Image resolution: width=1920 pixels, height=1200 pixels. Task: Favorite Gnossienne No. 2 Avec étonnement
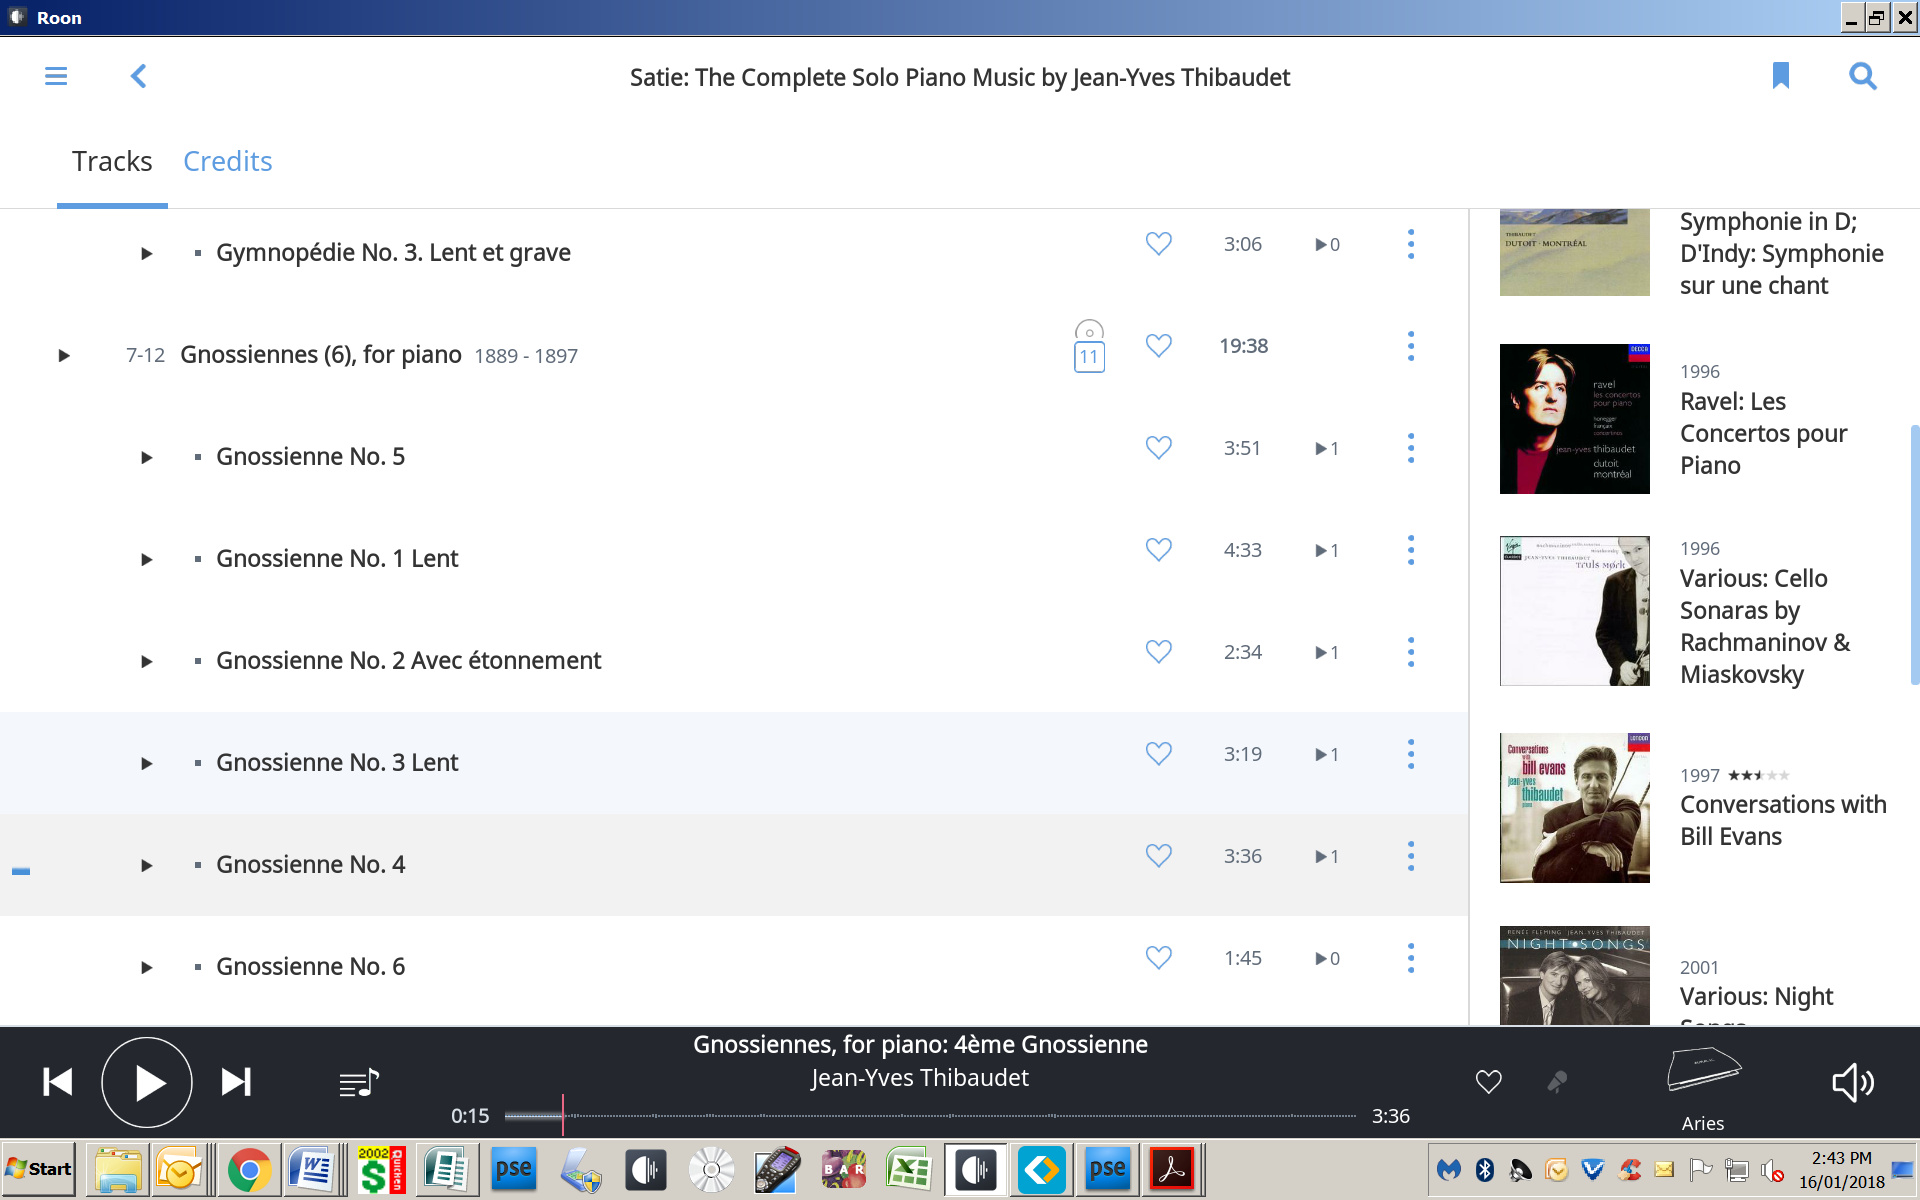tap(1158, 652)
